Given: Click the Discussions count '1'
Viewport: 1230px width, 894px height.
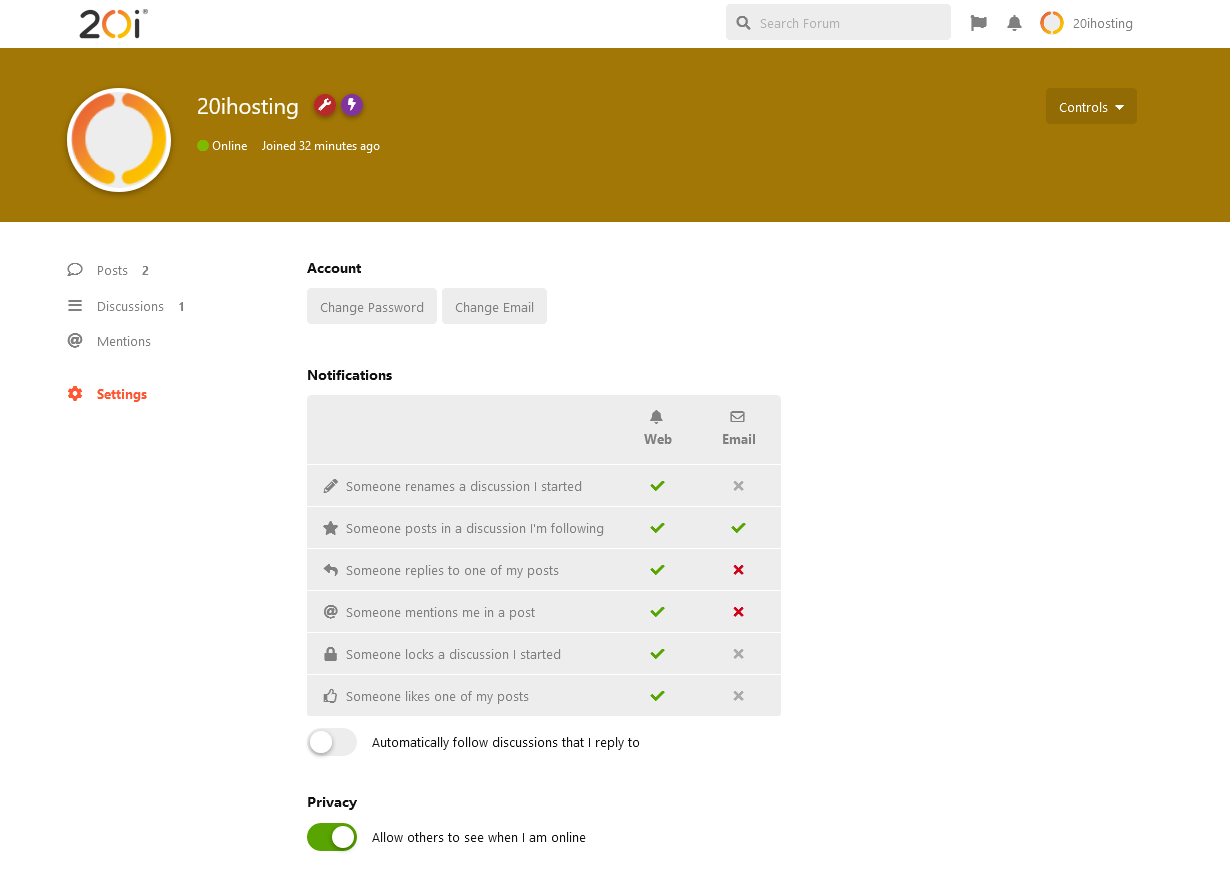Looking at the screenshot, I should 181,306.
